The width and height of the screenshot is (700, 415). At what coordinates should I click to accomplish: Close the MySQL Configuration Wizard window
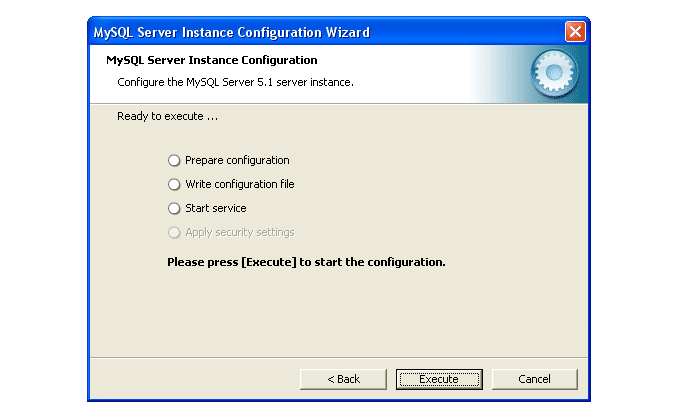tap(575, 32)
